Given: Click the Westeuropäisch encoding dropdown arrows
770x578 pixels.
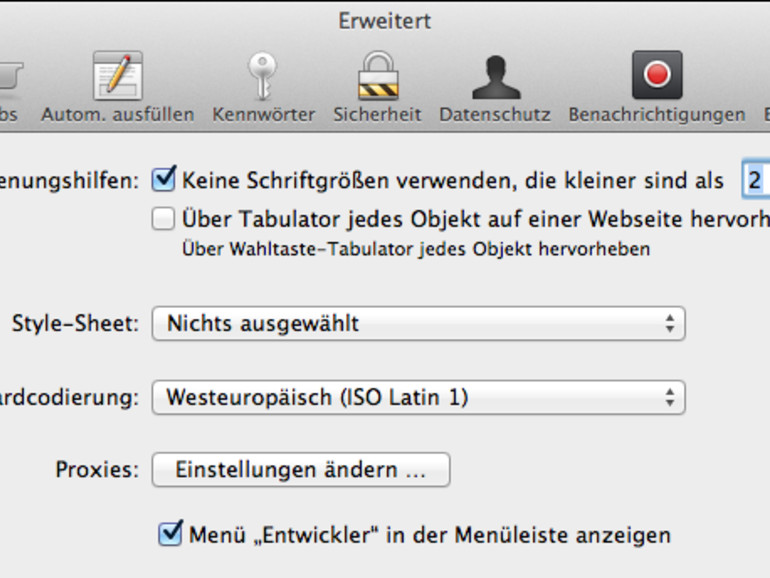Looking at the screenshot, I should pyautogui.click(x=670, y=397).
